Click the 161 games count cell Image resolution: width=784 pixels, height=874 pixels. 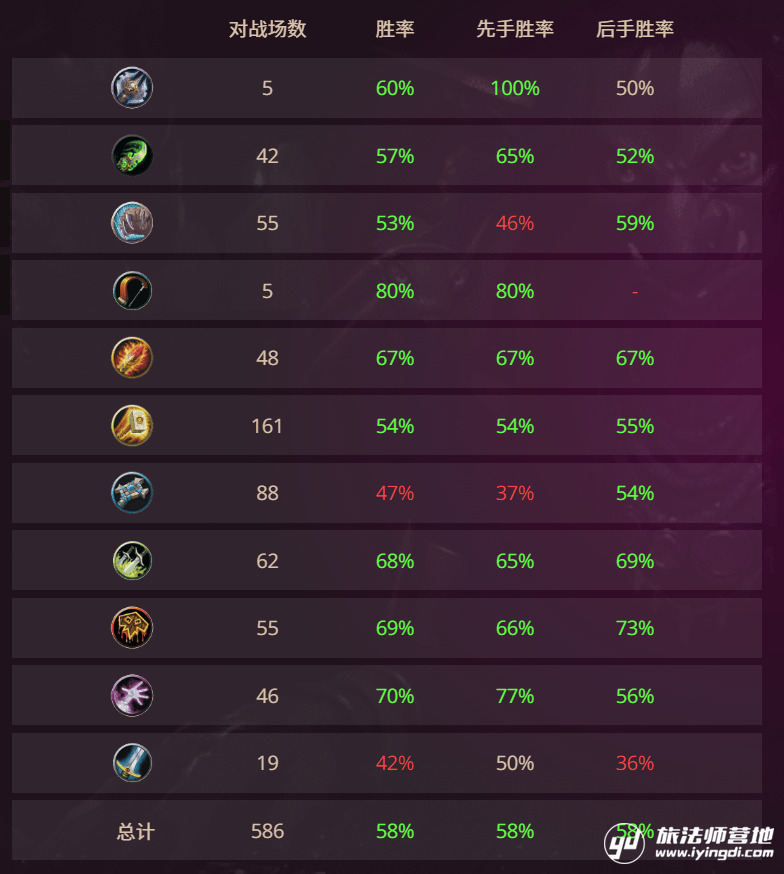pyautogui.click(x=267, y=426)
